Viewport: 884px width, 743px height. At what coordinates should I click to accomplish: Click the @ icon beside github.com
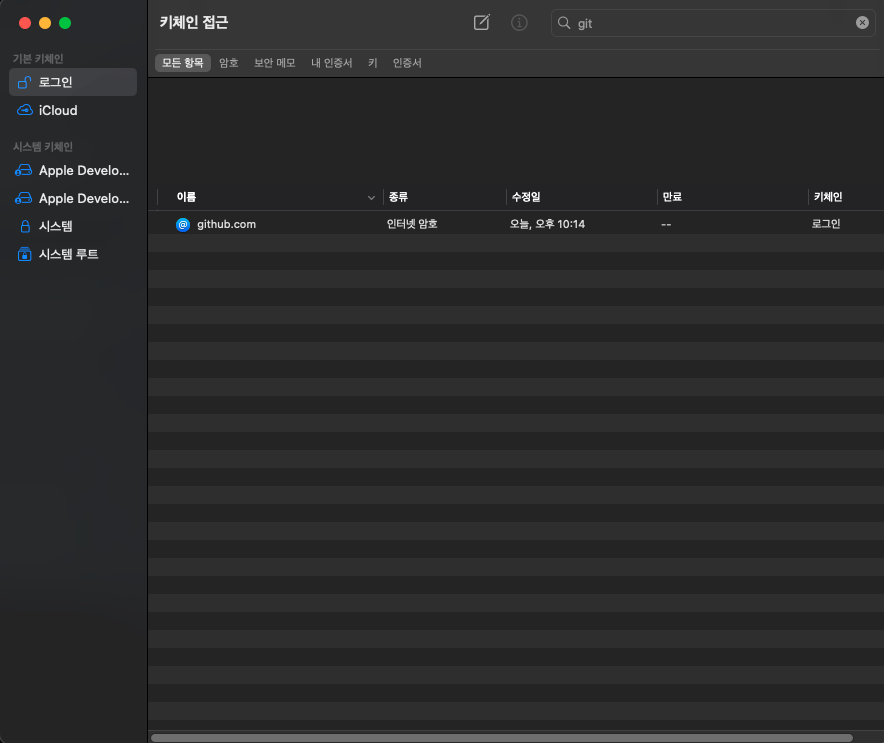(x=183, y=224)
